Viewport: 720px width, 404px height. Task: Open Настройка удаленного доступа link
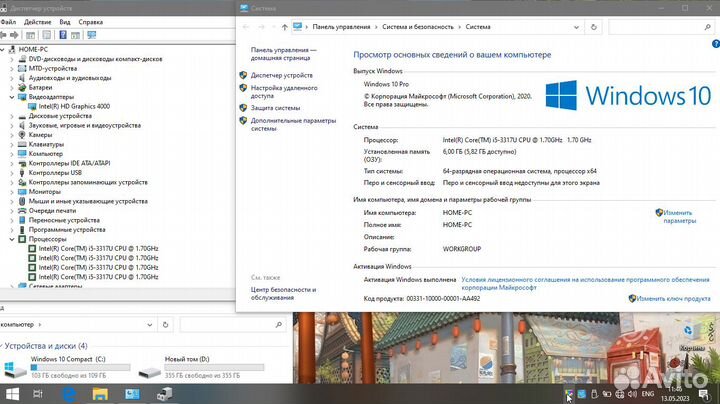284,92
